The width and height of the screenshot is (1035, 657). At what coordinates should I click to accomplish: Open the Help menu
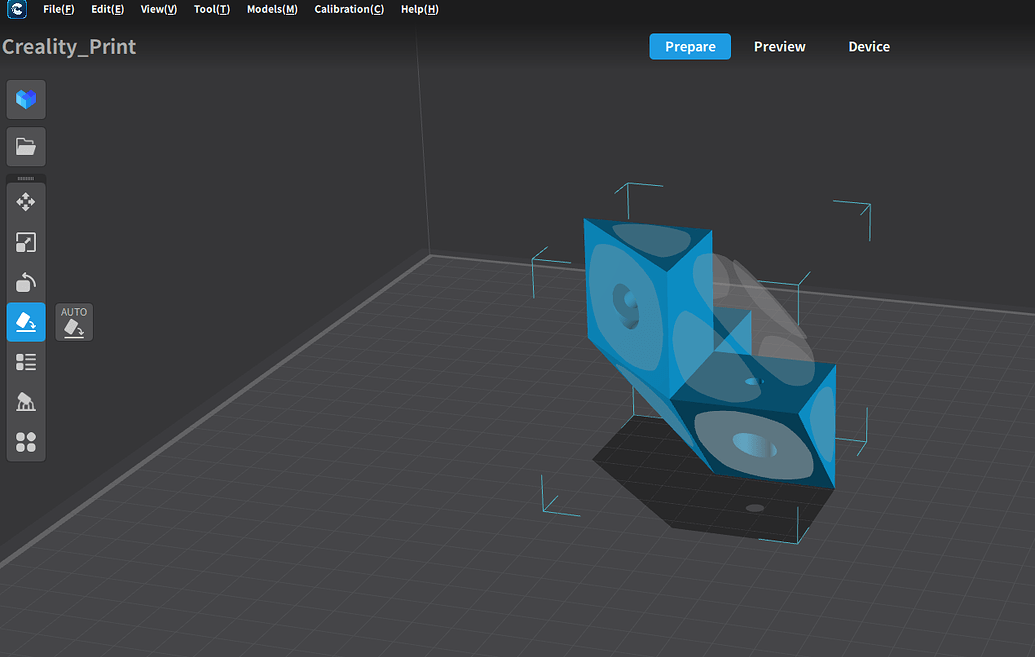pyautogui.click(x=420, y=9)
